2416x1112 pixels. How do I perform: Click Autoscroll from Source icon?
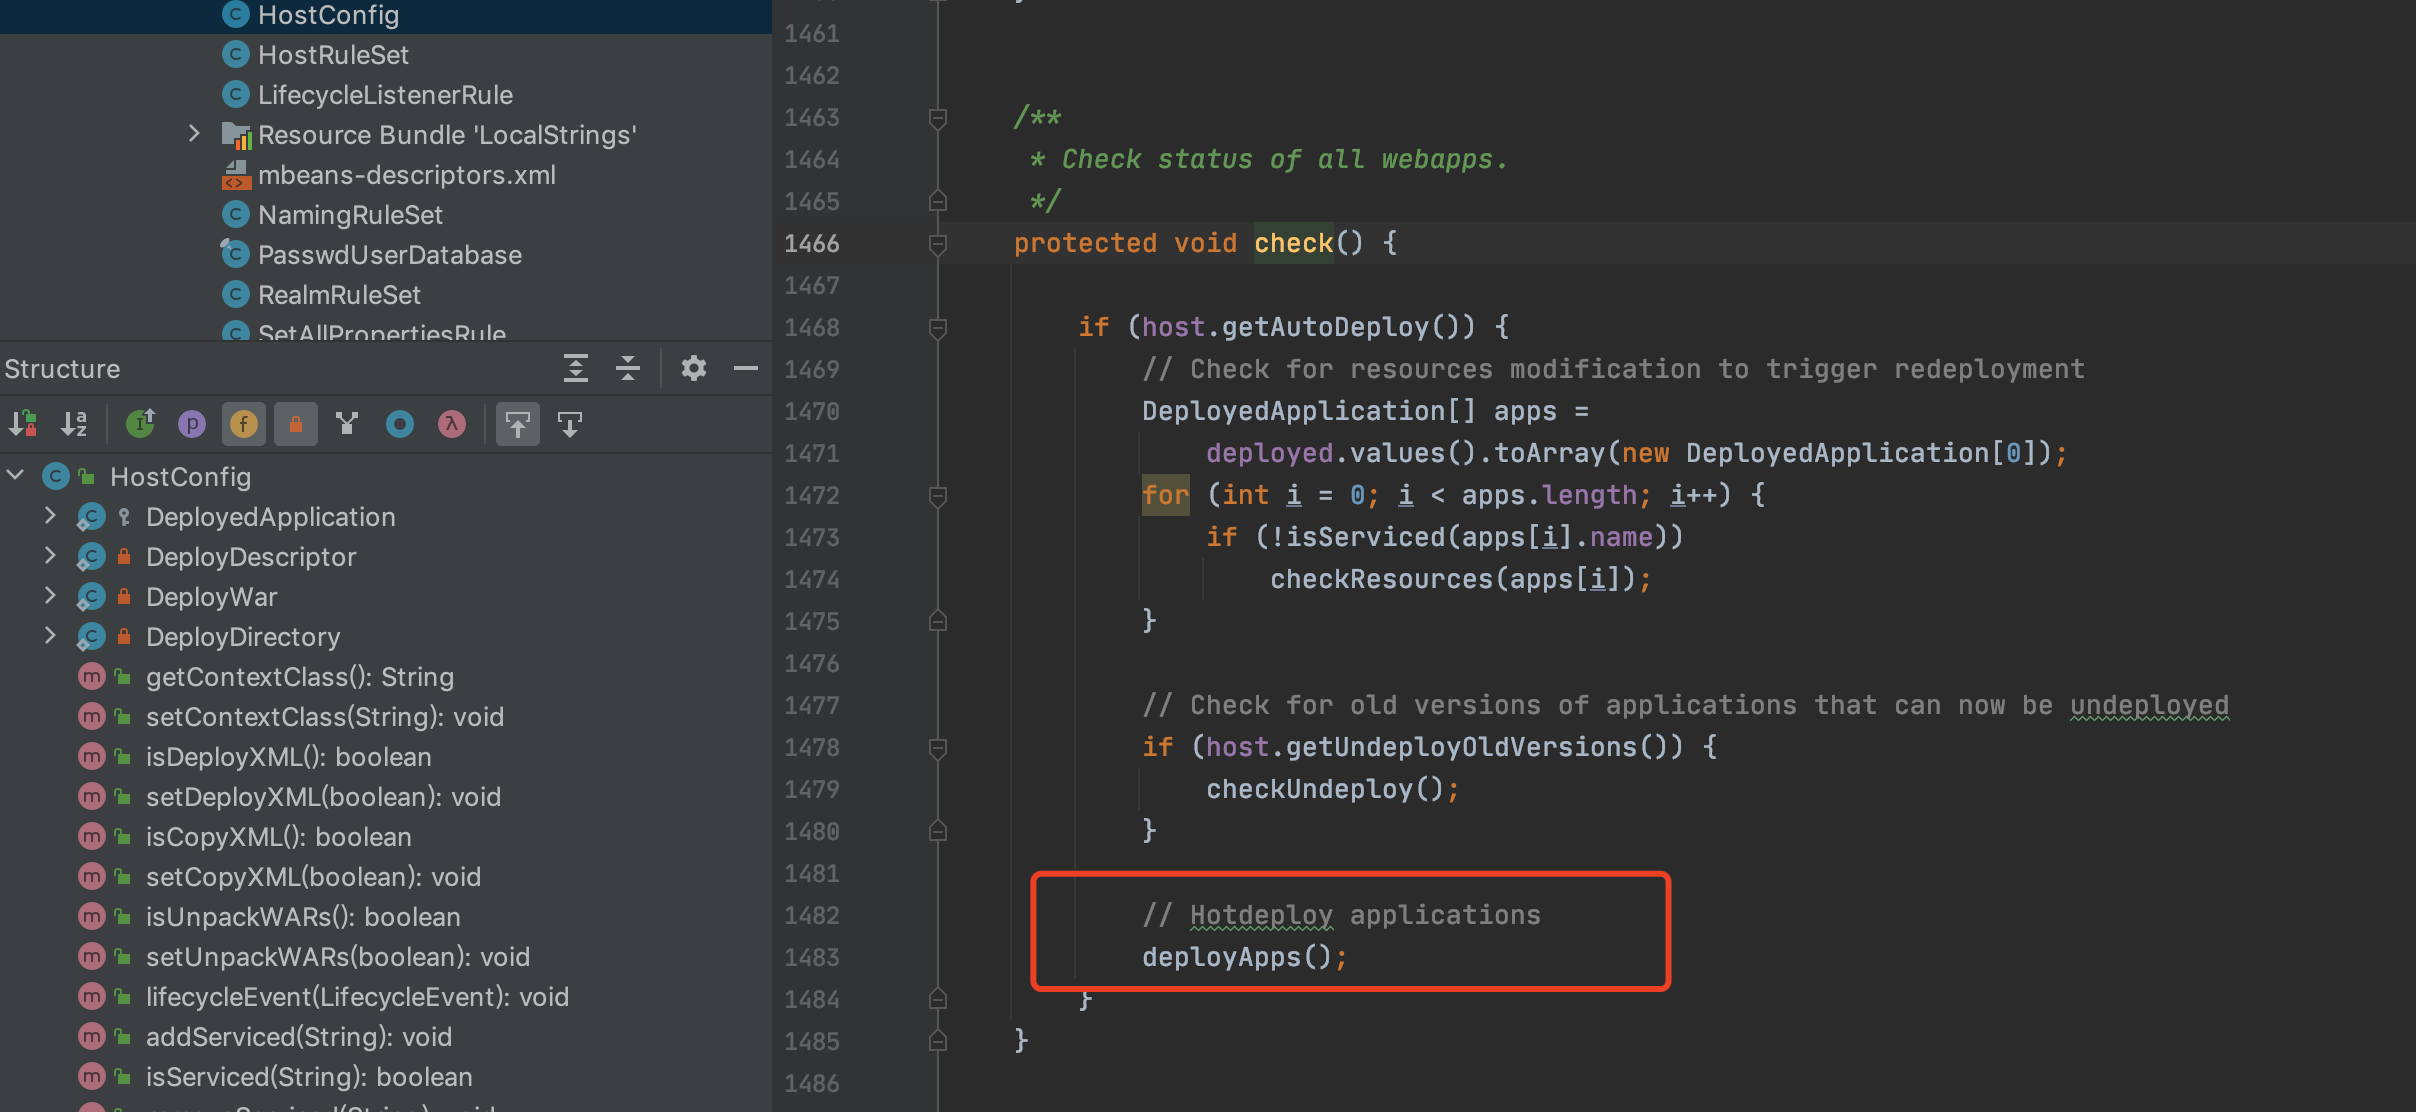(x=570, y=424)
